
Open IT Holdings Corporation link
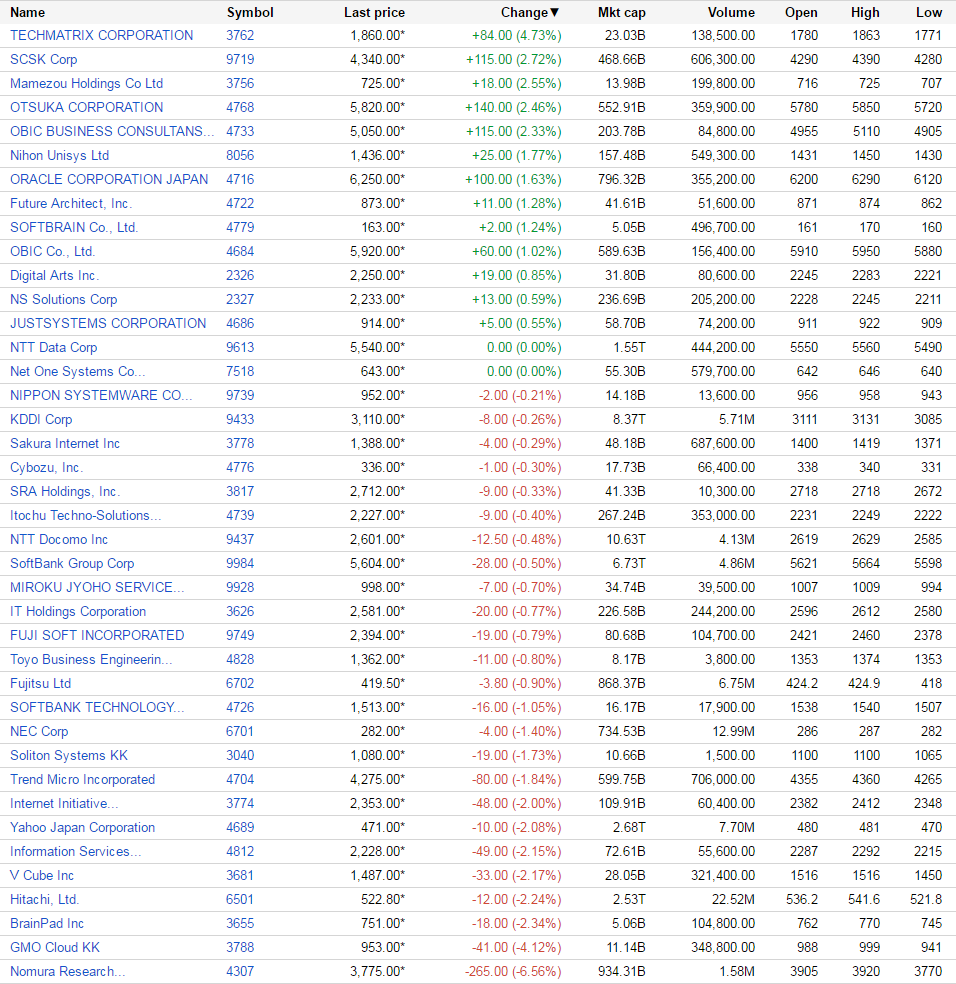click(78, 611)
